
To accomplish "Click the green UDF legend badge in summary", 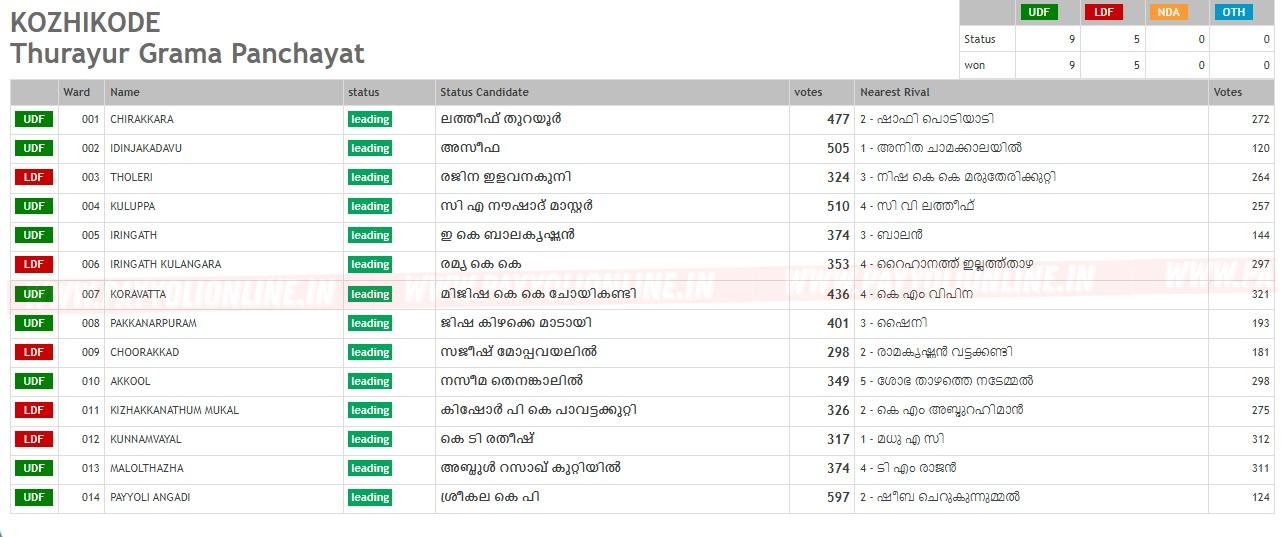I will coord(1038,12).
